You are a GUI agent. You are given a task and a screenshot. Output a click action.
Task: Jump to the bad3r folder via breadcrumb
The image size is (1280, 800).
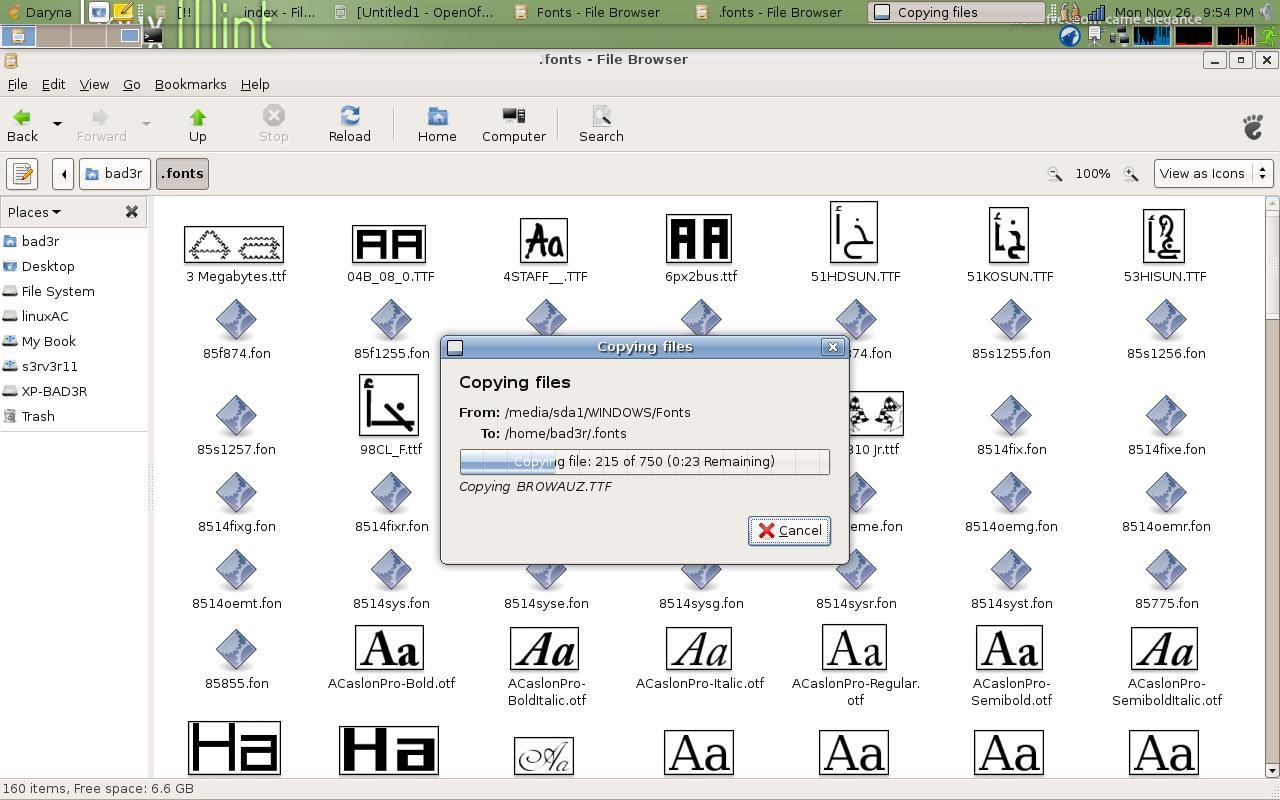tap(114, 173)
